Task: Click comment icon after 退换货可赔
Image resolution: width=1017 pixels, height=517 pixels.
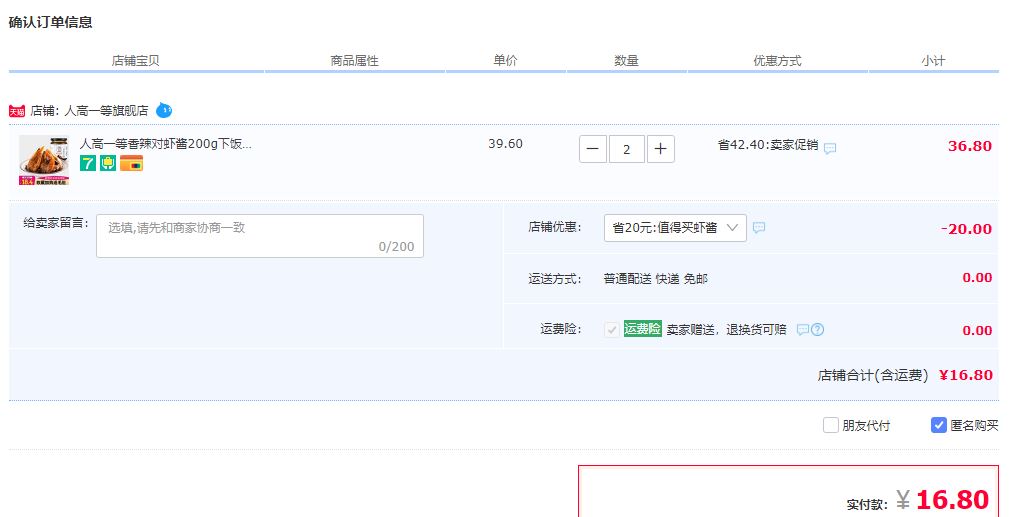Action: pyautogui.click(x=802, y=330)
